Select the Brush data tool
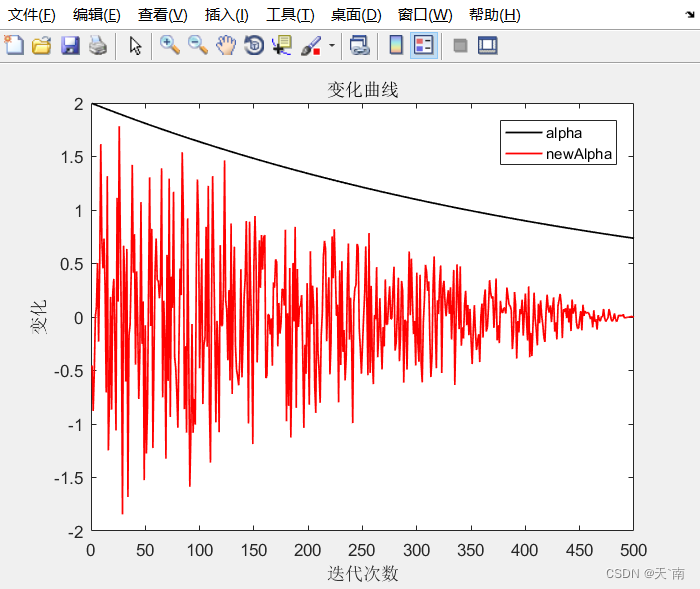 (x=311, y=46)
